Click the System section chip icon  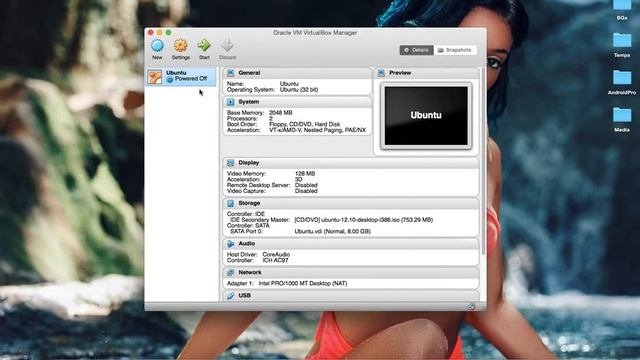231,102
